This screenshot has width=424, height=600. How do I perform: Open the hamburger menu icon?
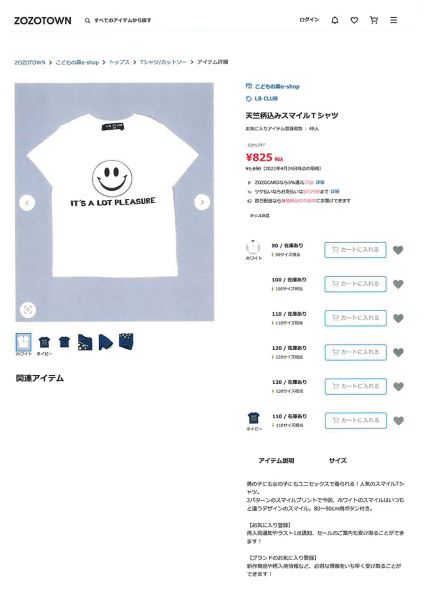click(393, 20)
